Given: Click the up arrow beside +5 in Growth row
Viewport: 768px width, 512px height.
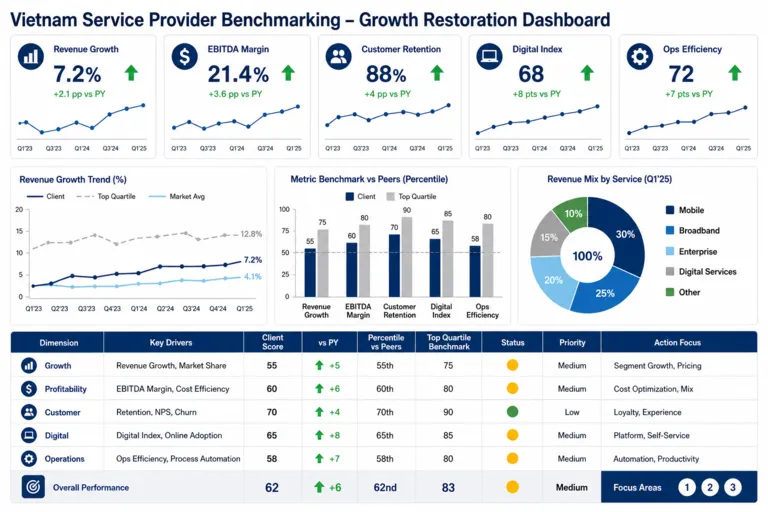Looking at the screenshot, I should (x=319, y=365).
